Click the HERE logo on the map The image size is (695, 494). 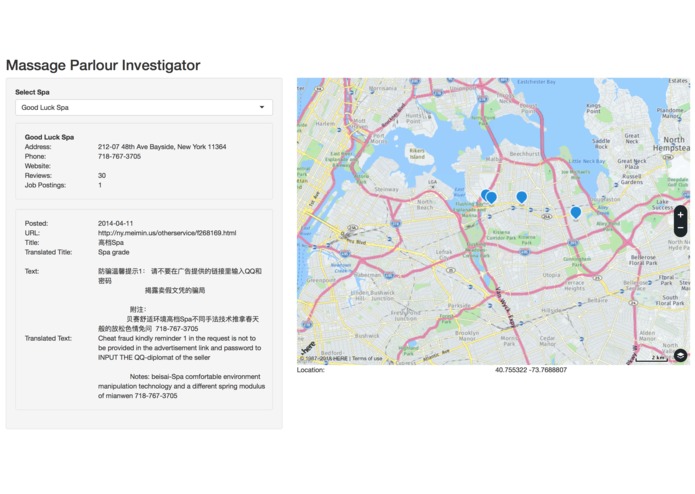(x=308, y=348)
